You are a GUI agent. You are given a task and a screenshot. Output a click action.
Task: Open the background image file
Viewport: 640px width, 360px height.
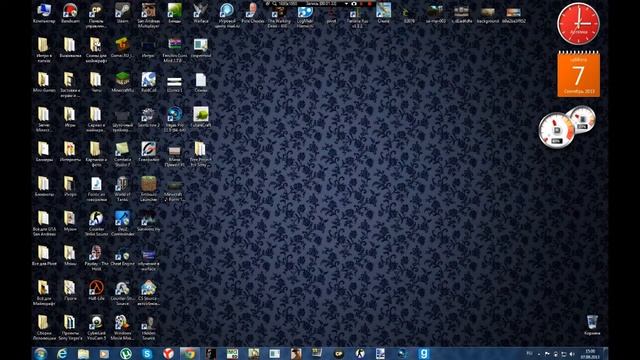point(487,15)
